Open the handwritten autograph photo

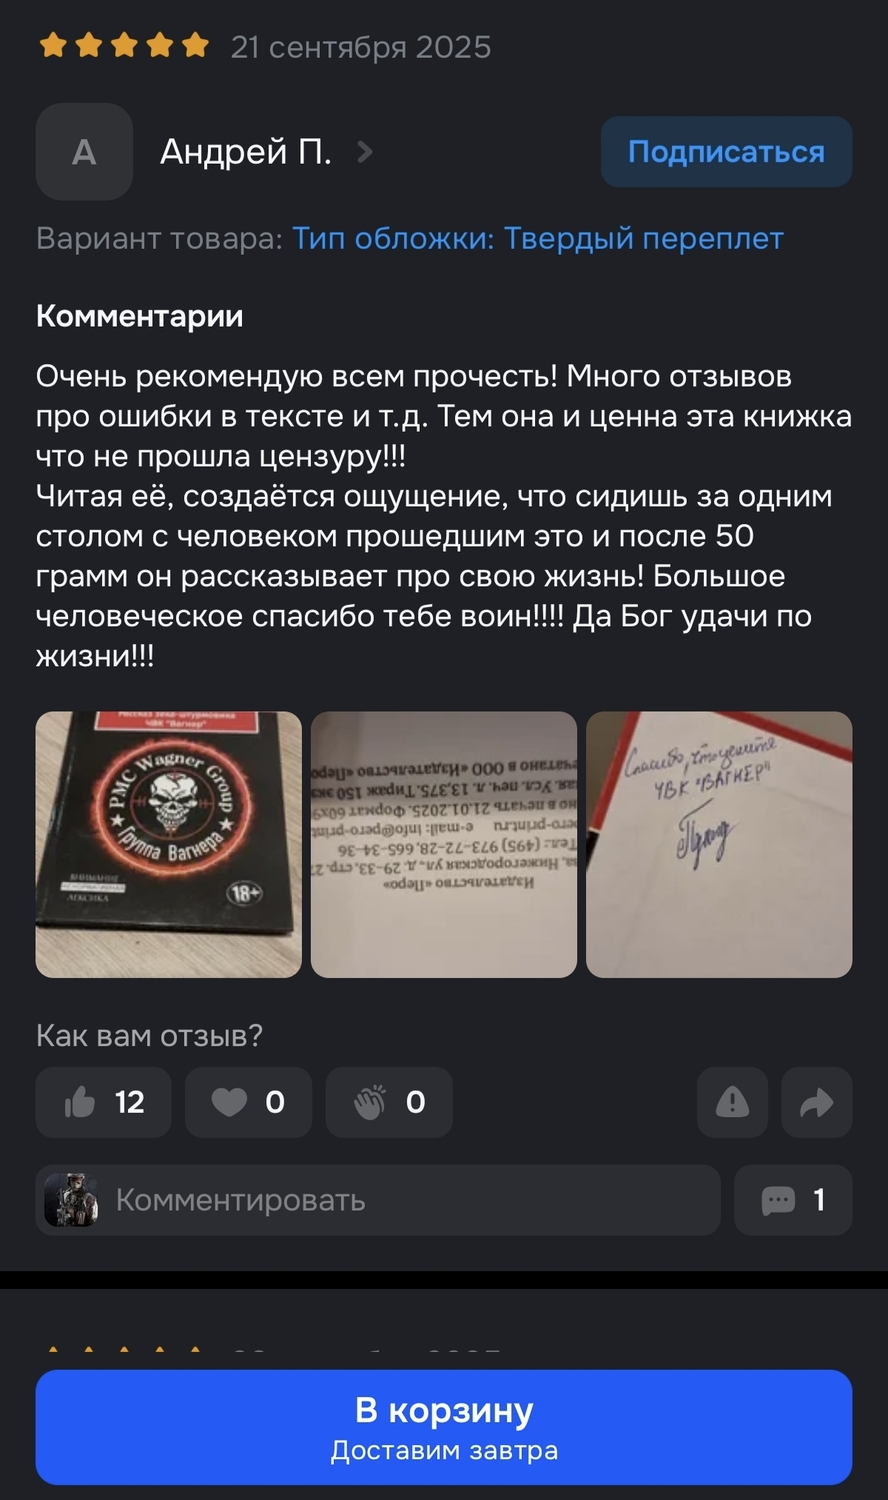[x=719, y=844]
